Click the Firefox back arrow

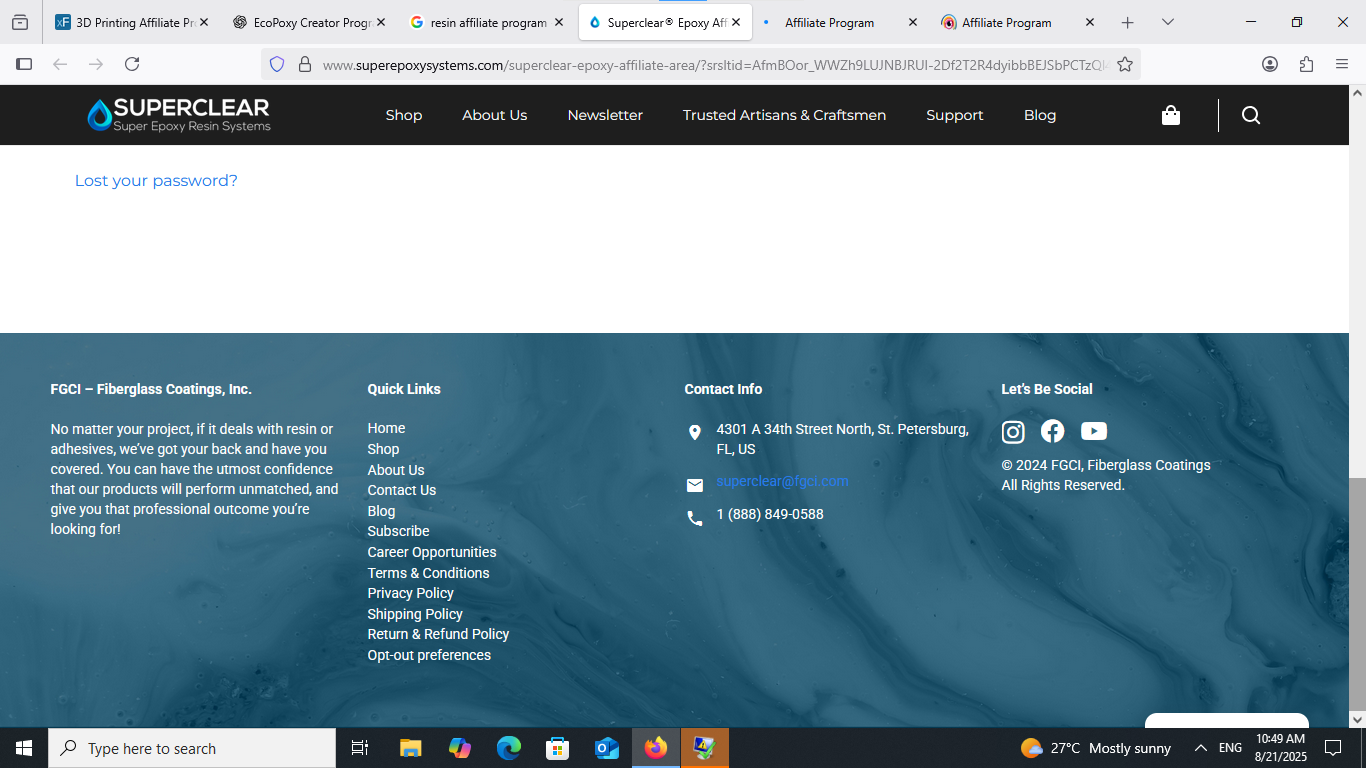(x=60, y=64)
